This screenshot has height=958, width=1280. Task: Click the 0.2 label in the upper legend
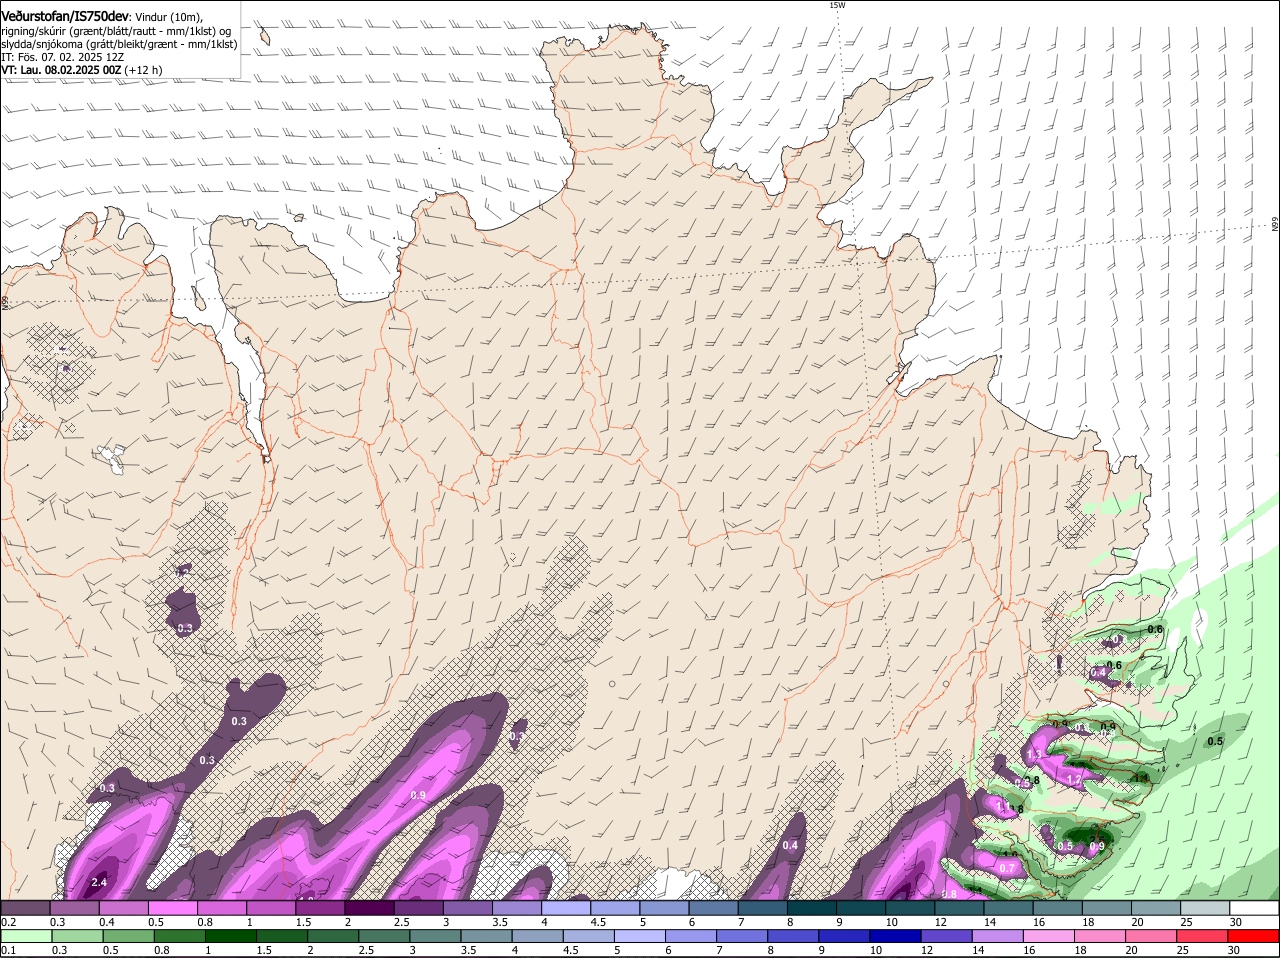(x=8, y=922)
